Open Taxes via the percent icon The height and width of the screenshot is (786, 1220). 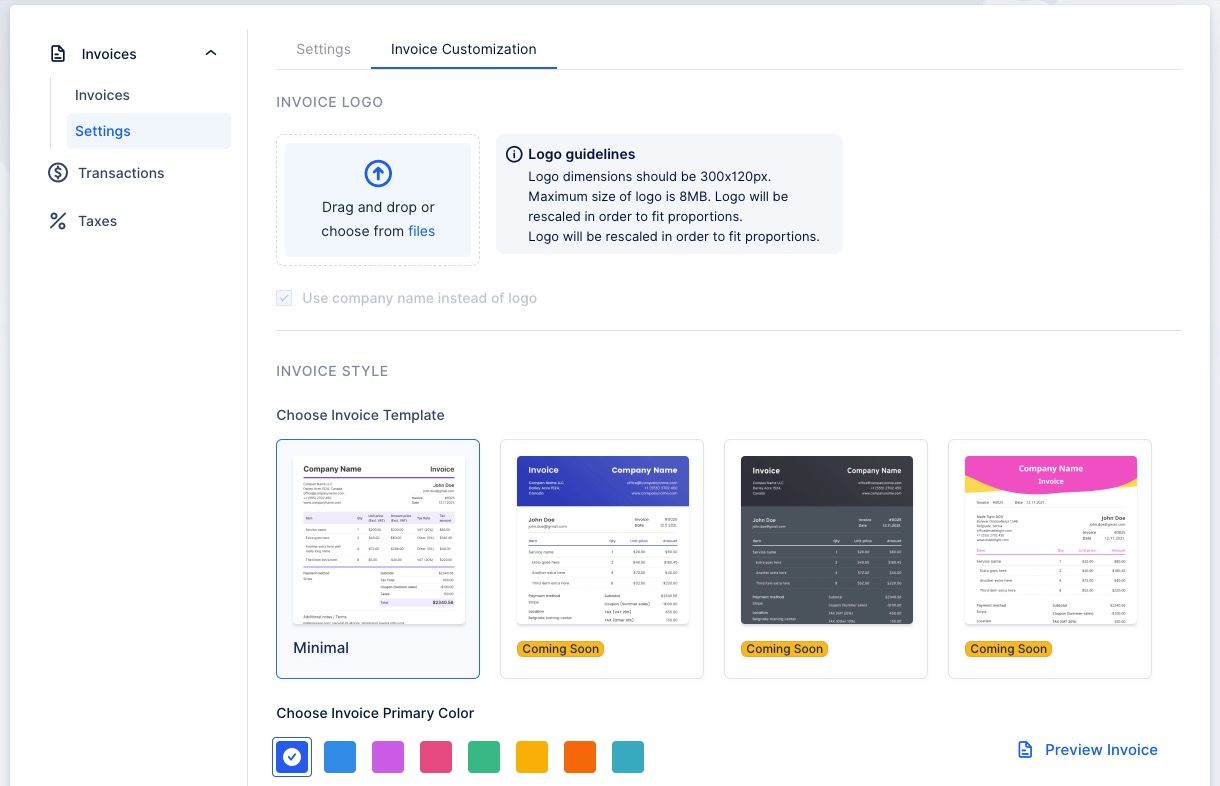tap(57, 221)
